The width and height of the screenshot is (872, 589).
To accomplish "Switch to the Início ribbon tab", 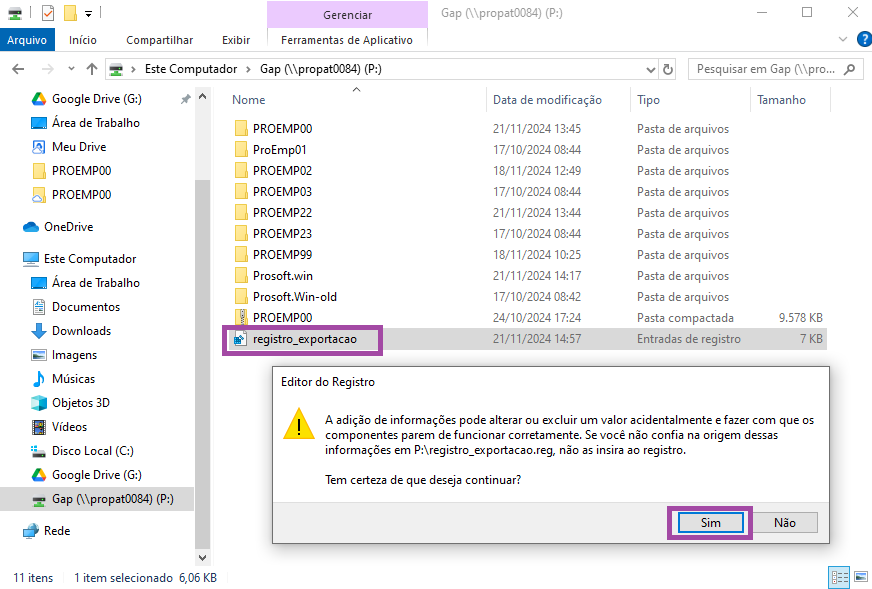I will pyautogui.click(x=83, y=40).
